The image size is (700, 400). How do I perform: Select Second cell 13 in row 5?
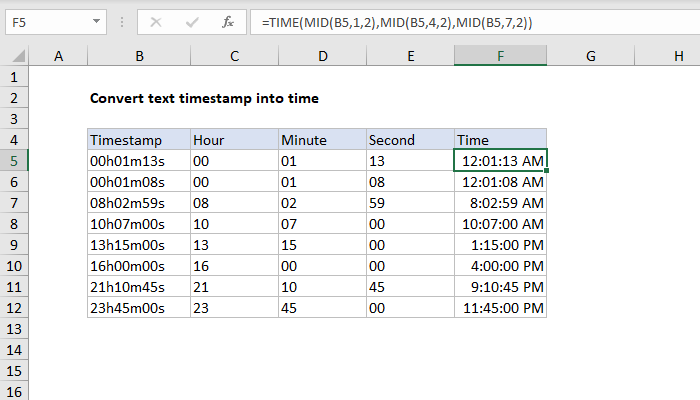pos(410,161)
